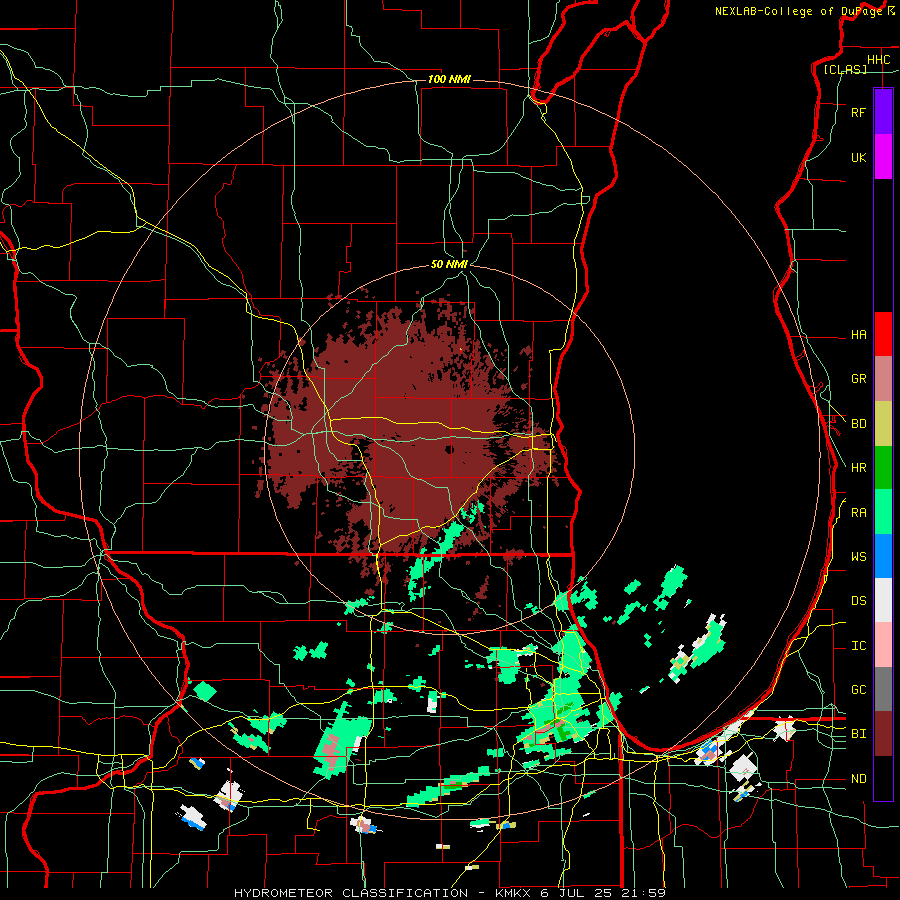The width and height of the screenshot is (900, 900).
Task: Click the 'HYDROMETEOR CLASSIFICATION' title text
Action: click(351, 893)
